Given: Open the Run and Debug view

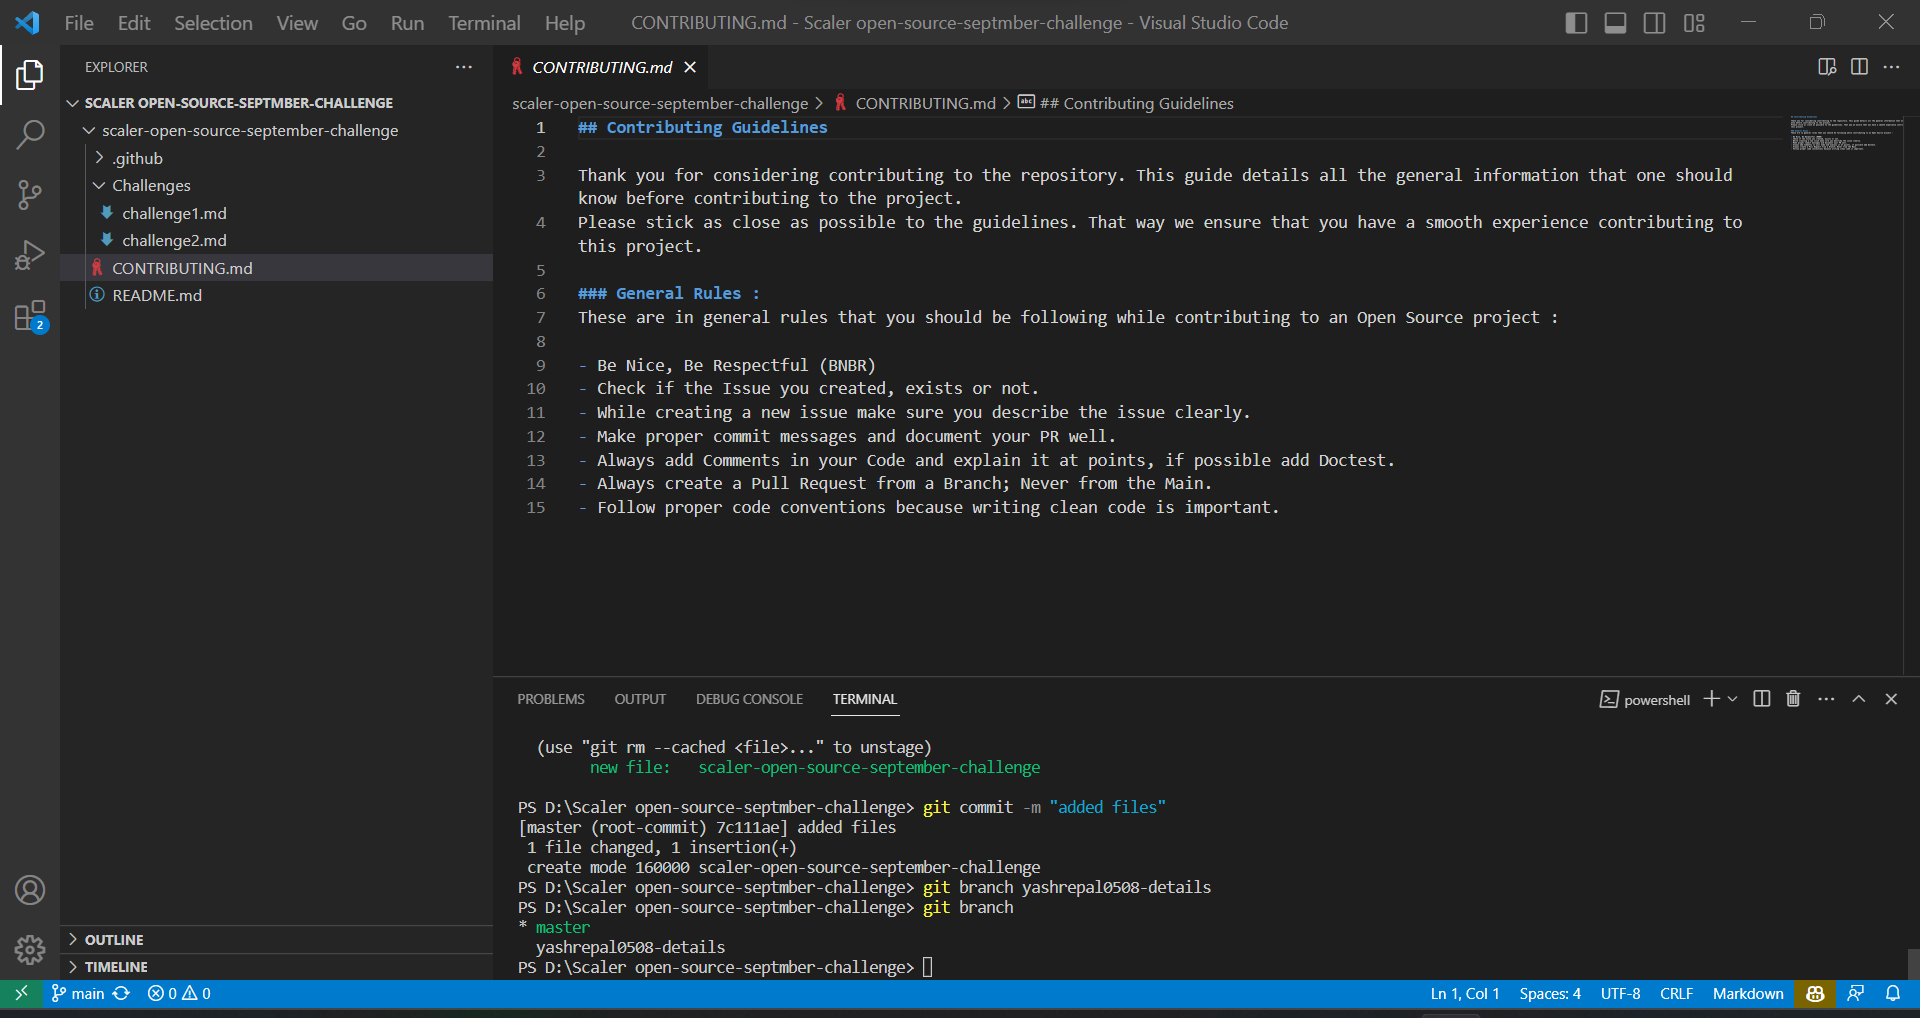Looking at the screenshot, I should pyautogui.click(x=30, y=254).
